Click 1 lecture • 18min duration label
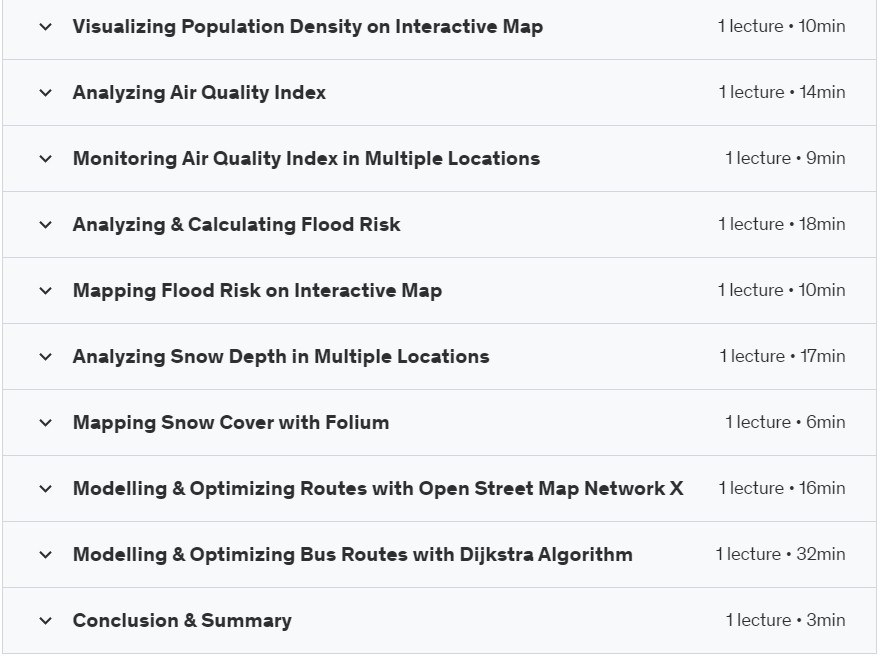 click(x=782, y=224)
